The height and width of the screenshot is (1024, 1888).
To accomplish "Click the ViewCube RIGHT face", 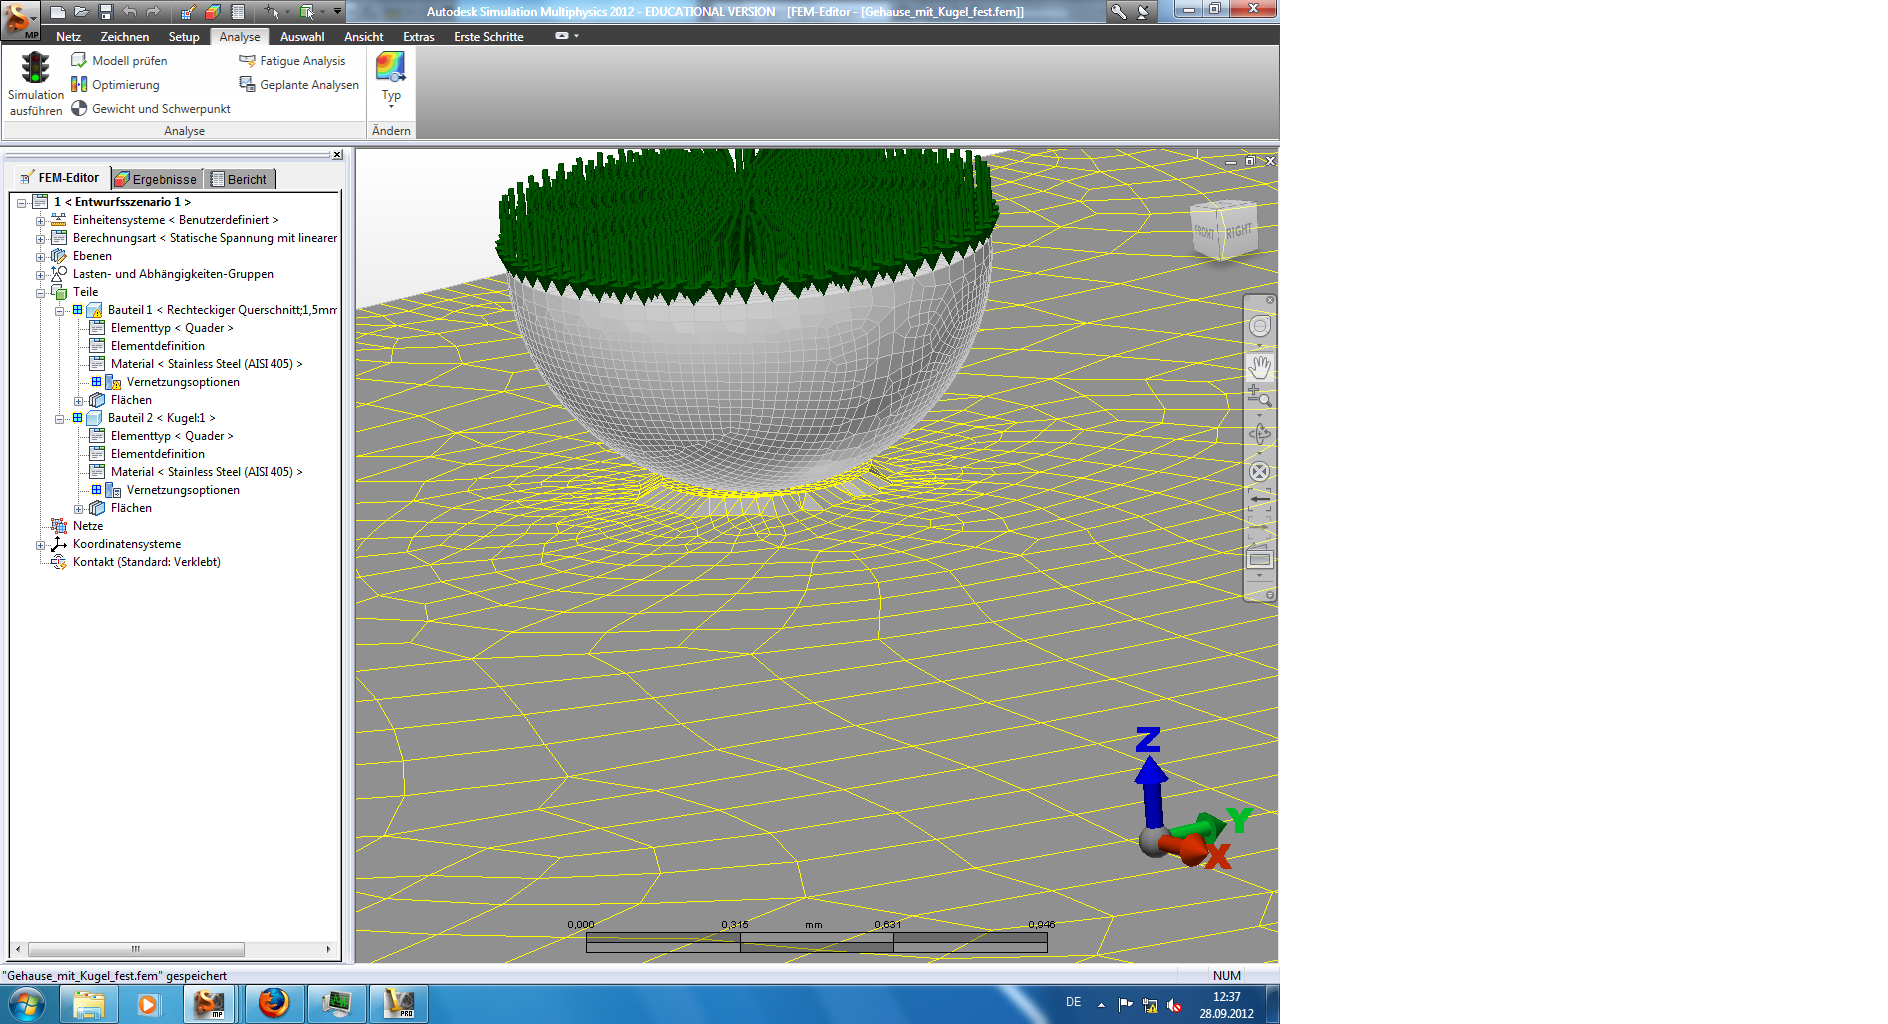I will click(x=1239, y=231).
